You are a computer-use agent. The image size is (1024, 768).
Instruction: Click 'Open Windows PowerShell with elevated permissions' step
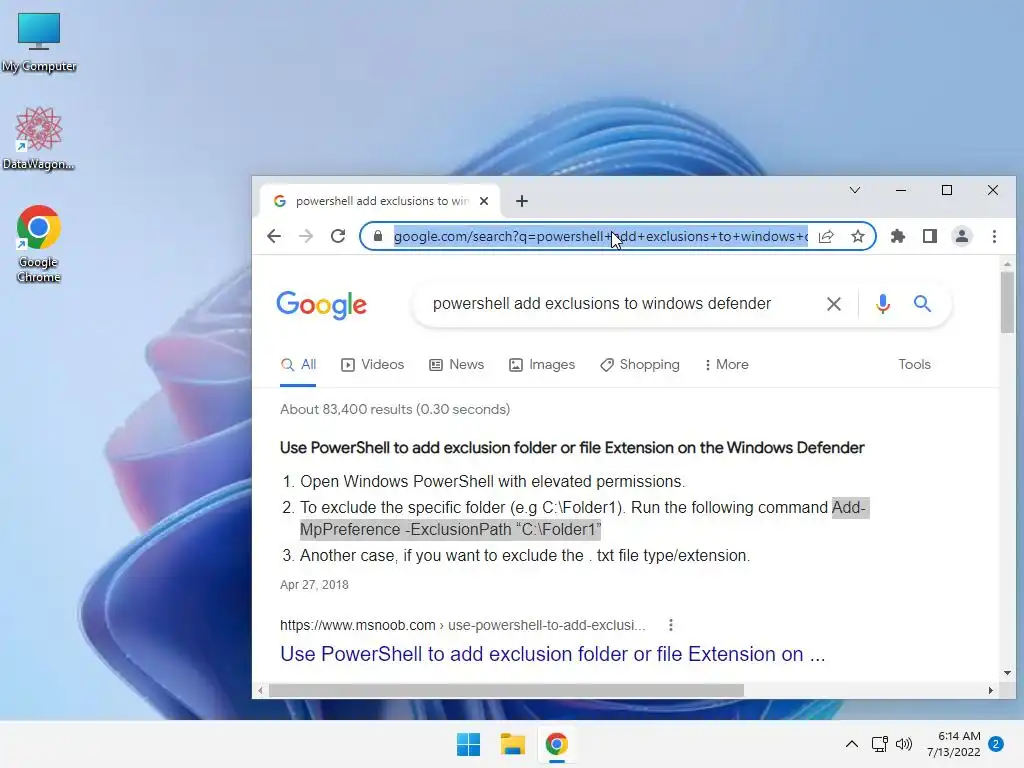tap(492, 481)
